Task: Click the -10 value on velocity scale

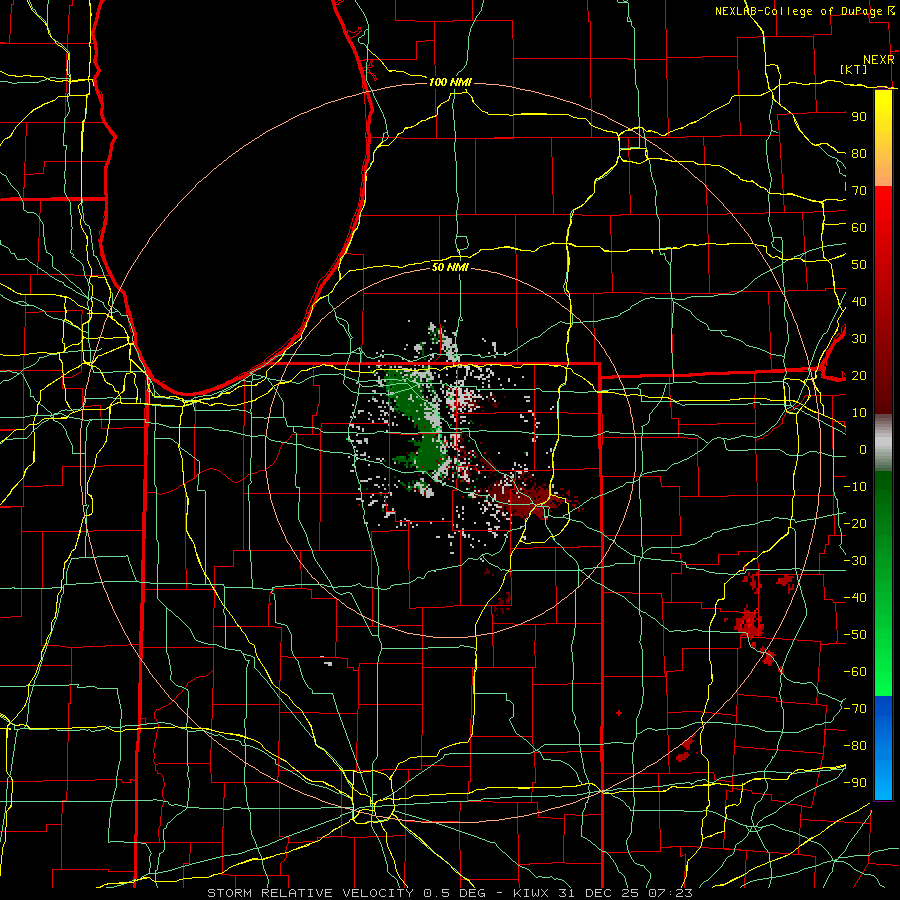Action: click(x=855, y=486)
